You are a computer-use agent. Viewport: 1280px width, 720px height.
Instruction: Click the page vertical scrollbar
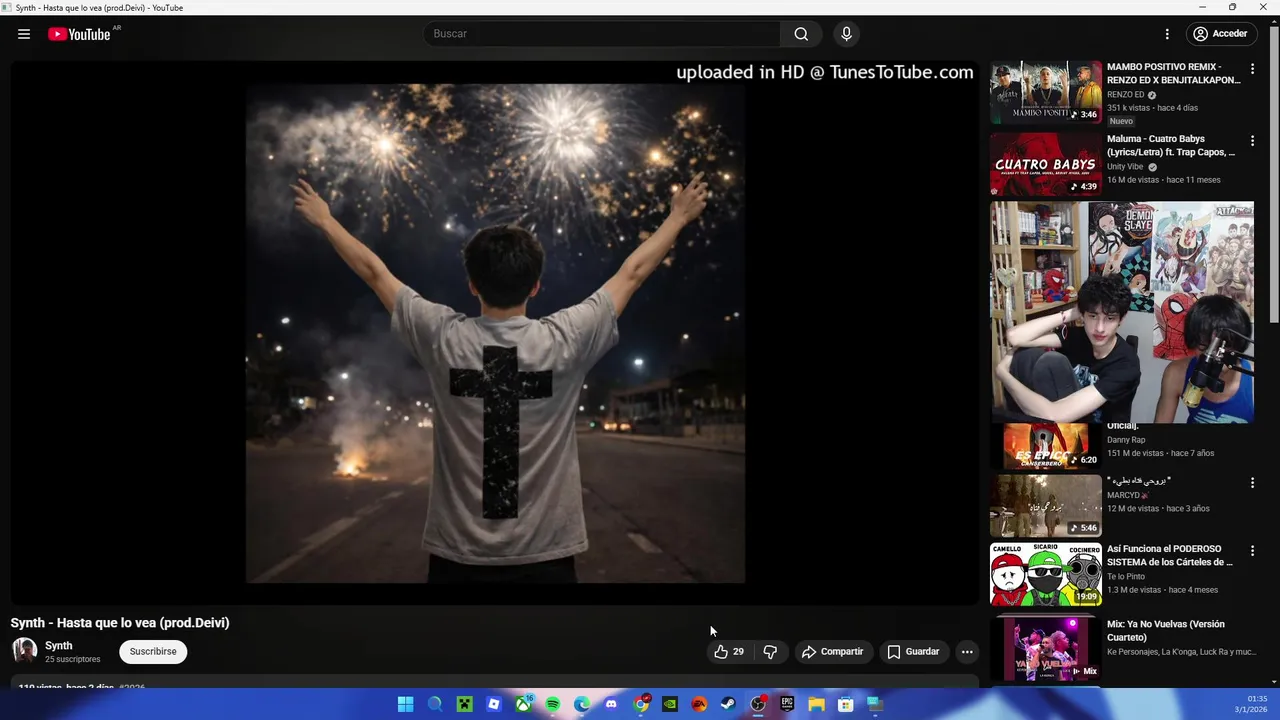(1274, 175)
